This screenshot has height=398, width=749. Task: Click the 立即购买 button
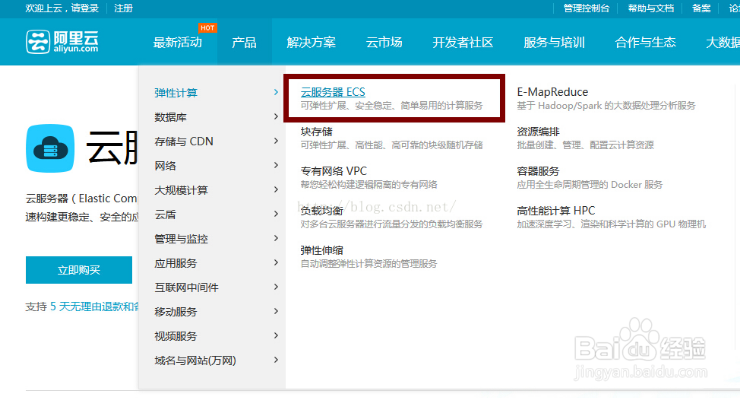point(79,270)
